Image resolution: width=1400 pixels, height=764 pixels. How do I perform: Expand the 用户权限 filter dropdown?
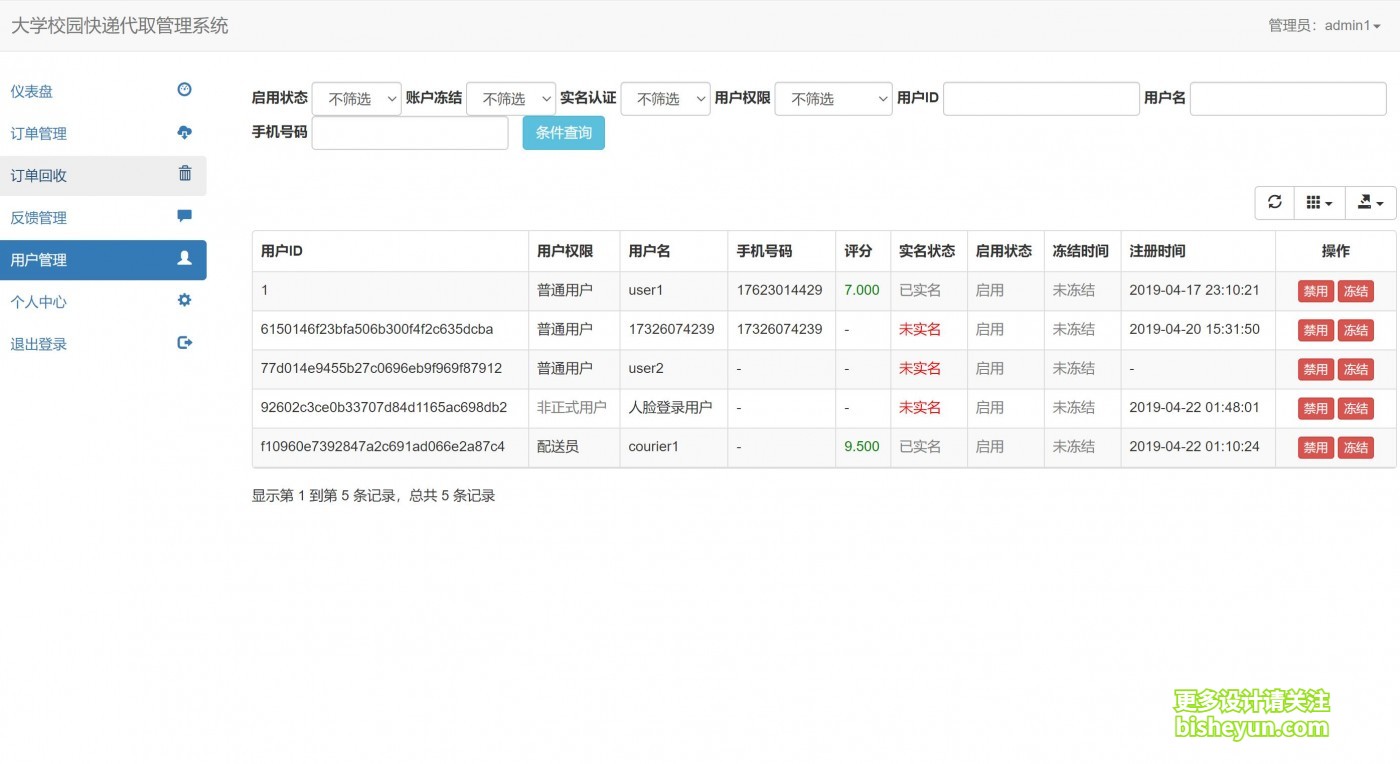(833, 99)
